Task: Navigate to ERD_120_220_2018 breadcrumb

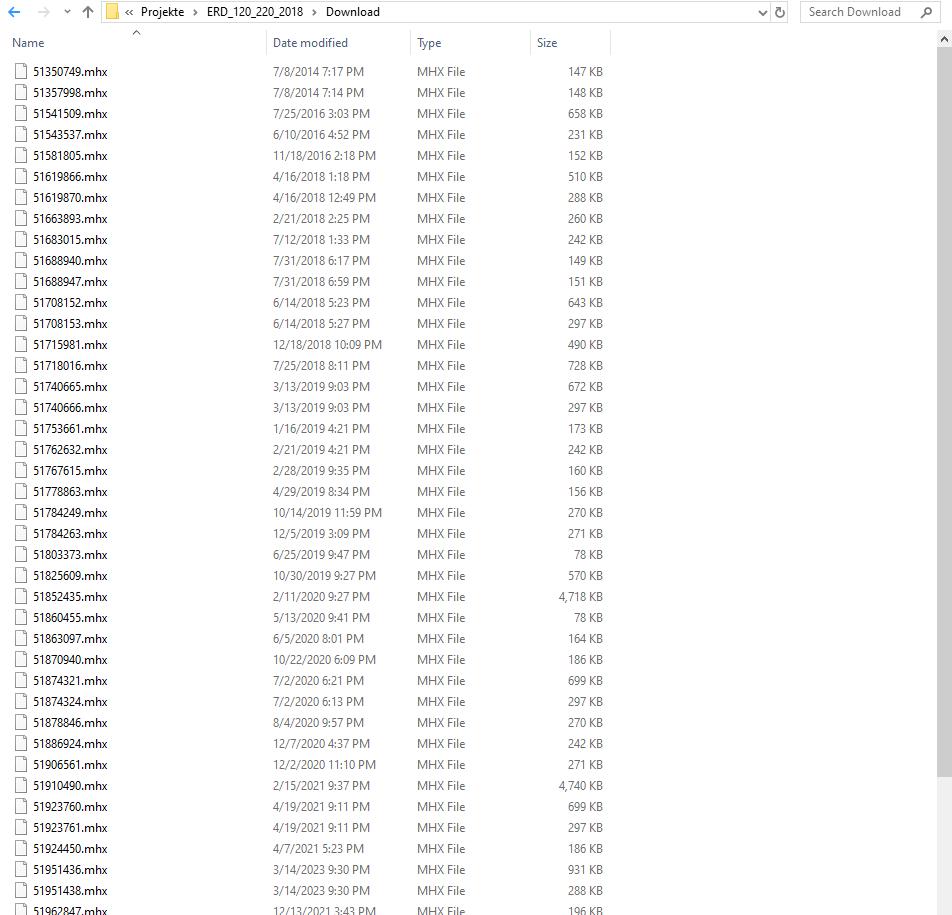Action: pos(254,12)
